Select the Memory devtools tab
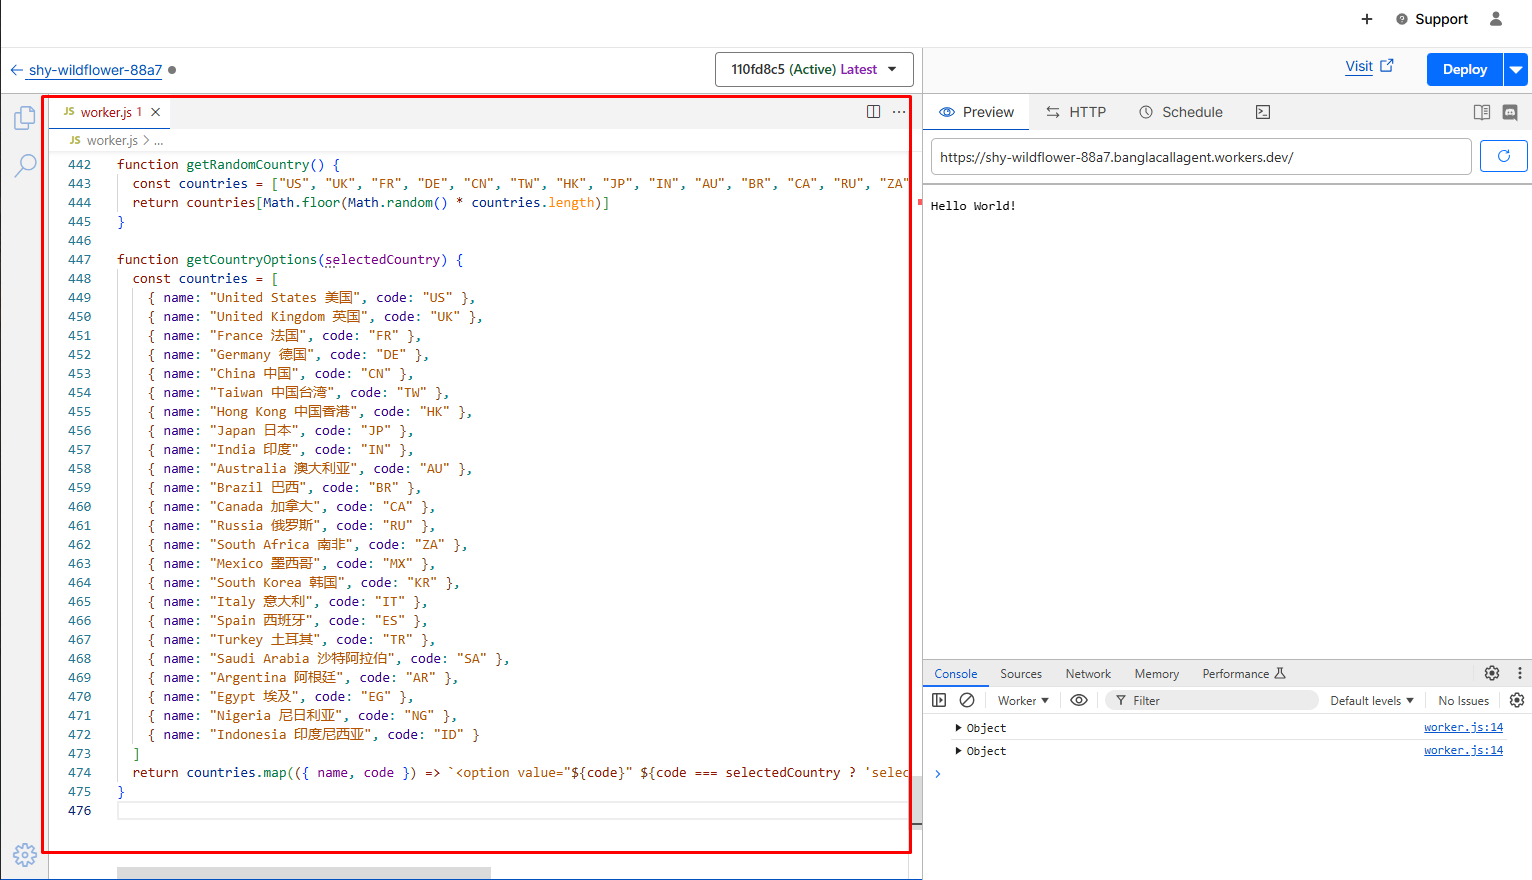1532x880 pixels. [1157, 674]
